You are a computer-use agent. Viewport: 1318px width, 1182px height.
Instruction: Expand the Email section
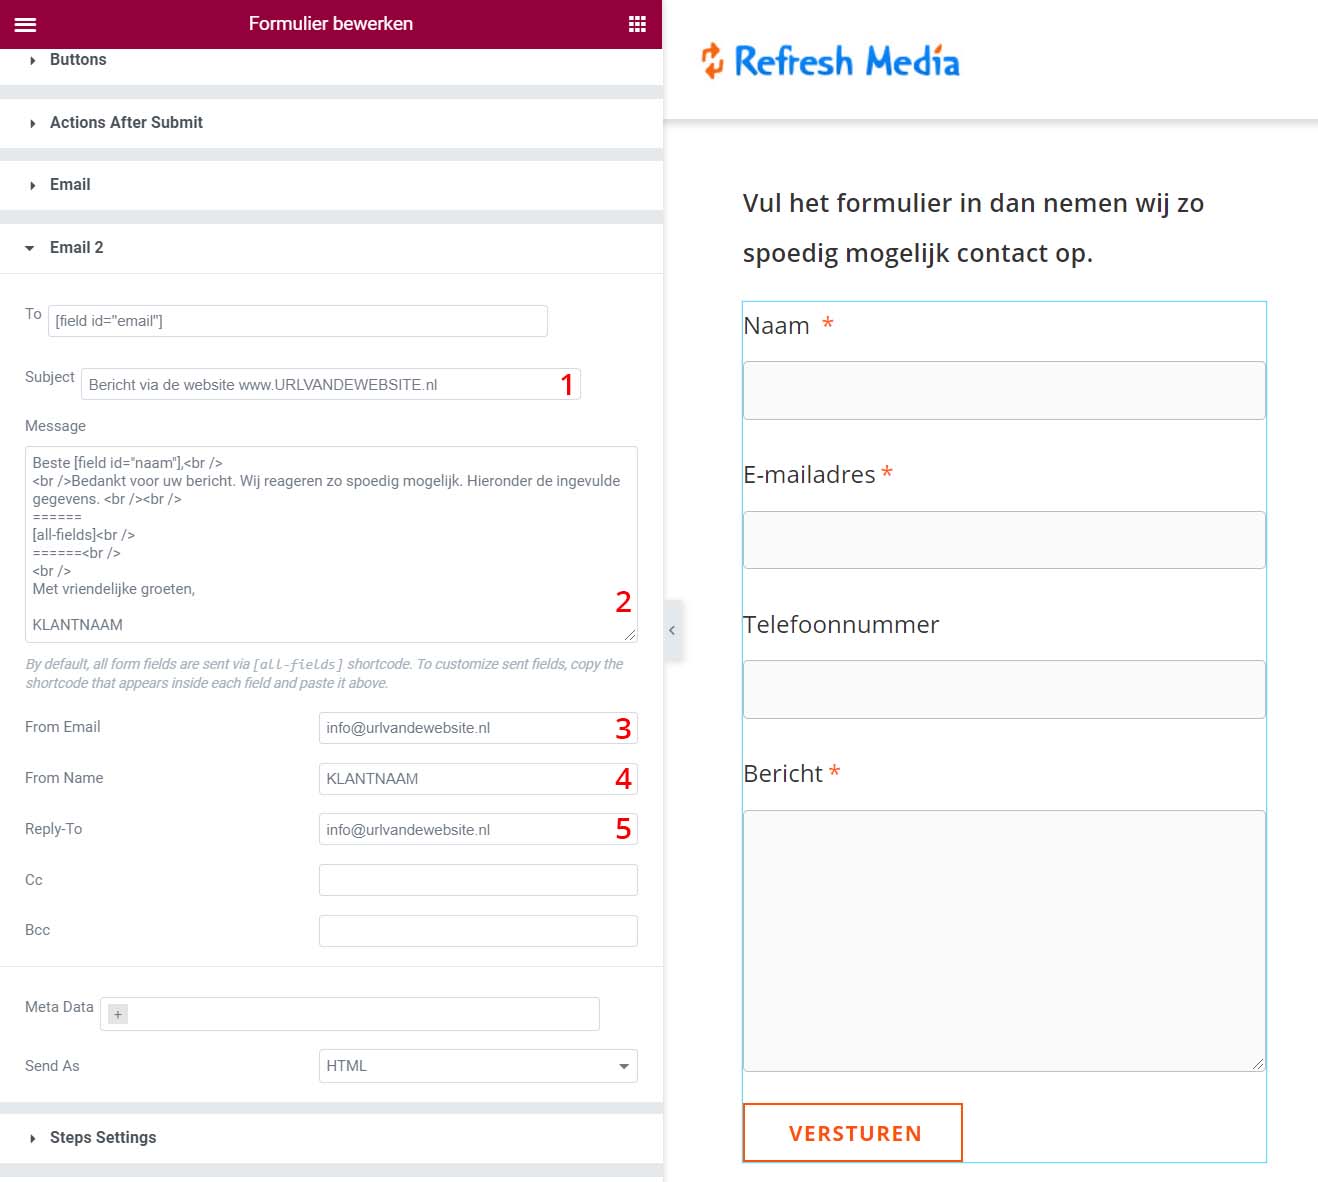70,184
